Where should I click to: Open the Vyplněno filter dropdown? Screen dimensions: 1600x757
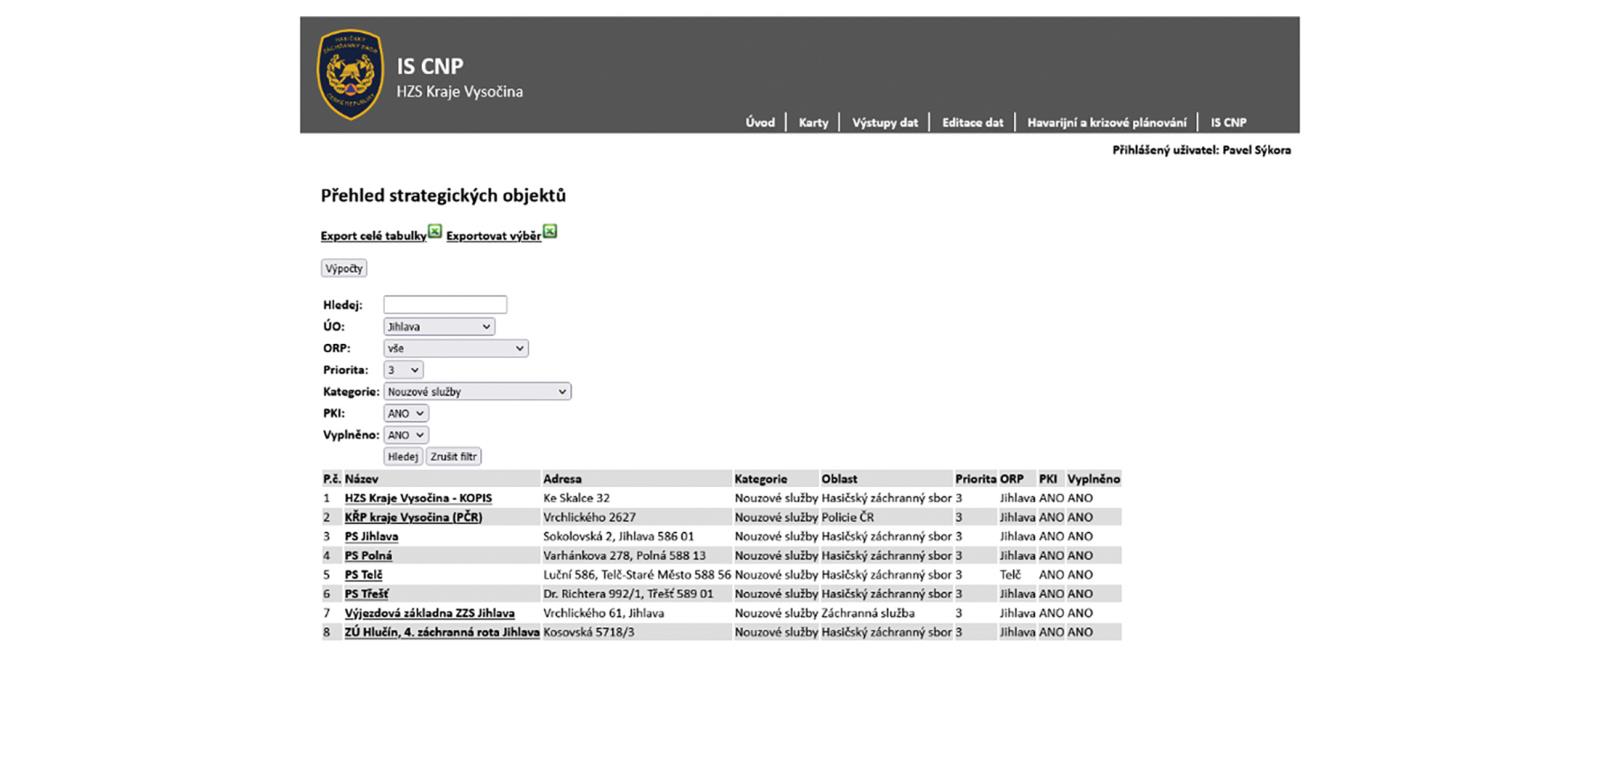click(x=406, y=436)
